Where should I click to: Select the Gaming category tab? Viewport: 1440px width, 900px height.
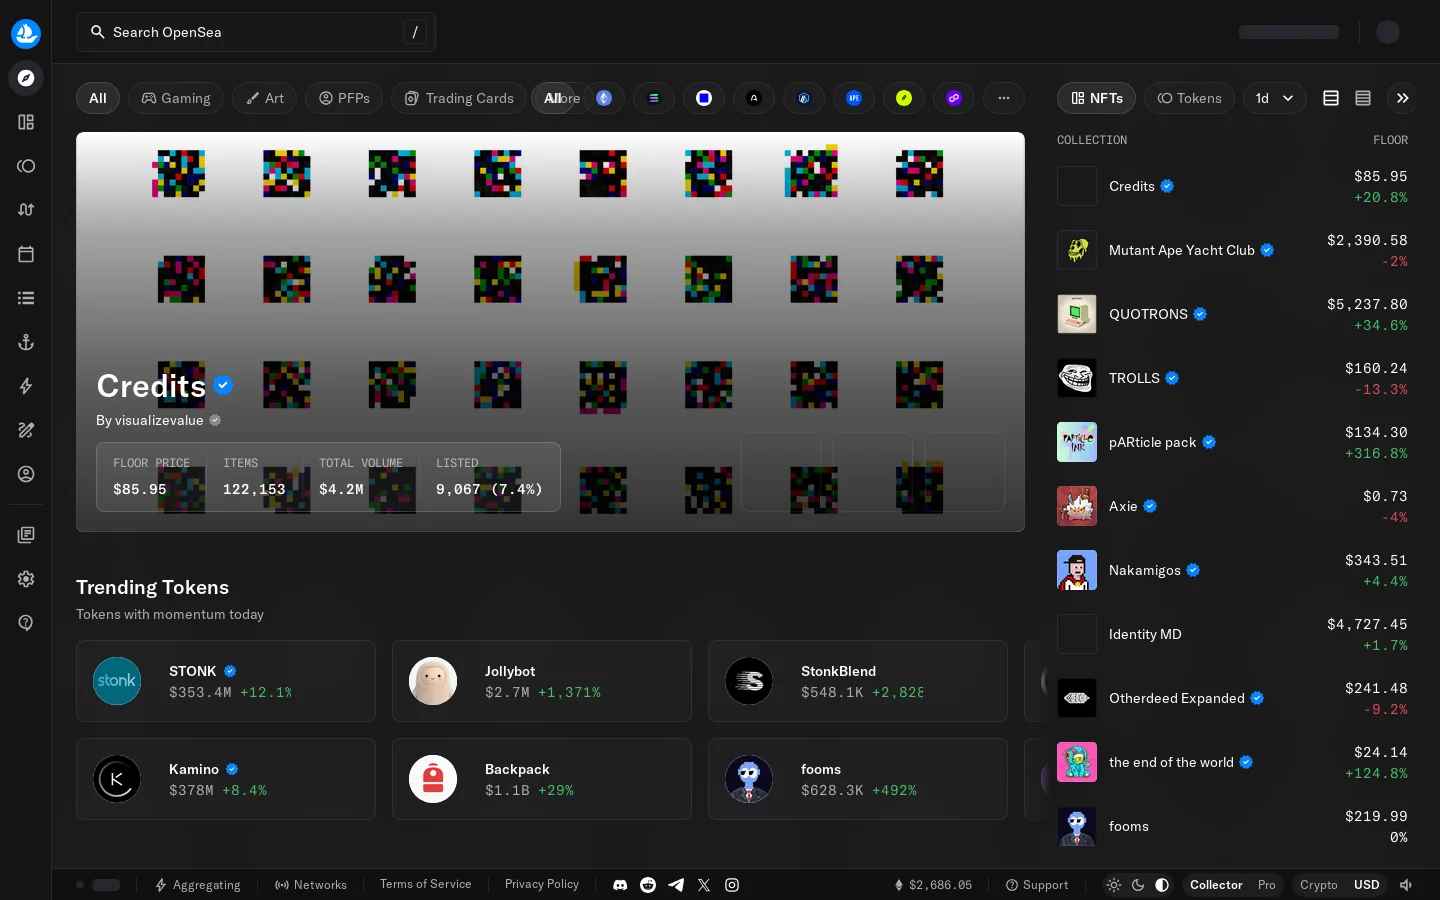click(x=176, y=98)
